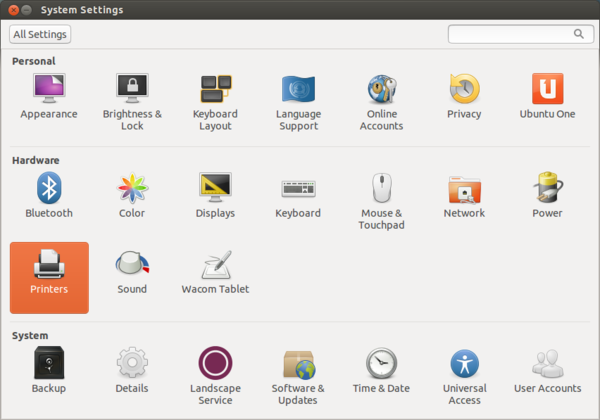Focus the settings search field
Image resolution: width=600 pixels, height=420 pixels.
point(520,34)
